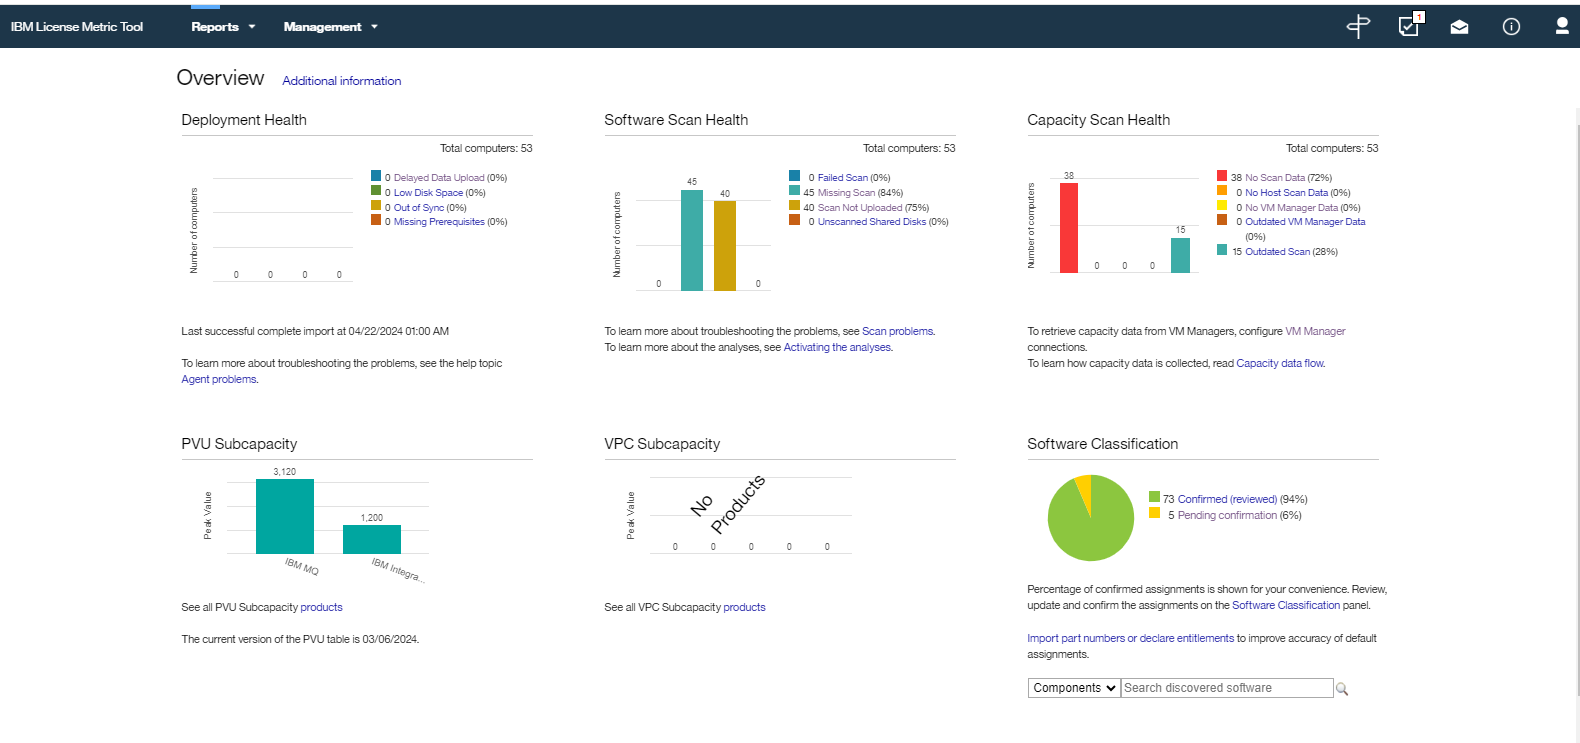Click the red No Scan Data legend swatch

[1222, 176]
